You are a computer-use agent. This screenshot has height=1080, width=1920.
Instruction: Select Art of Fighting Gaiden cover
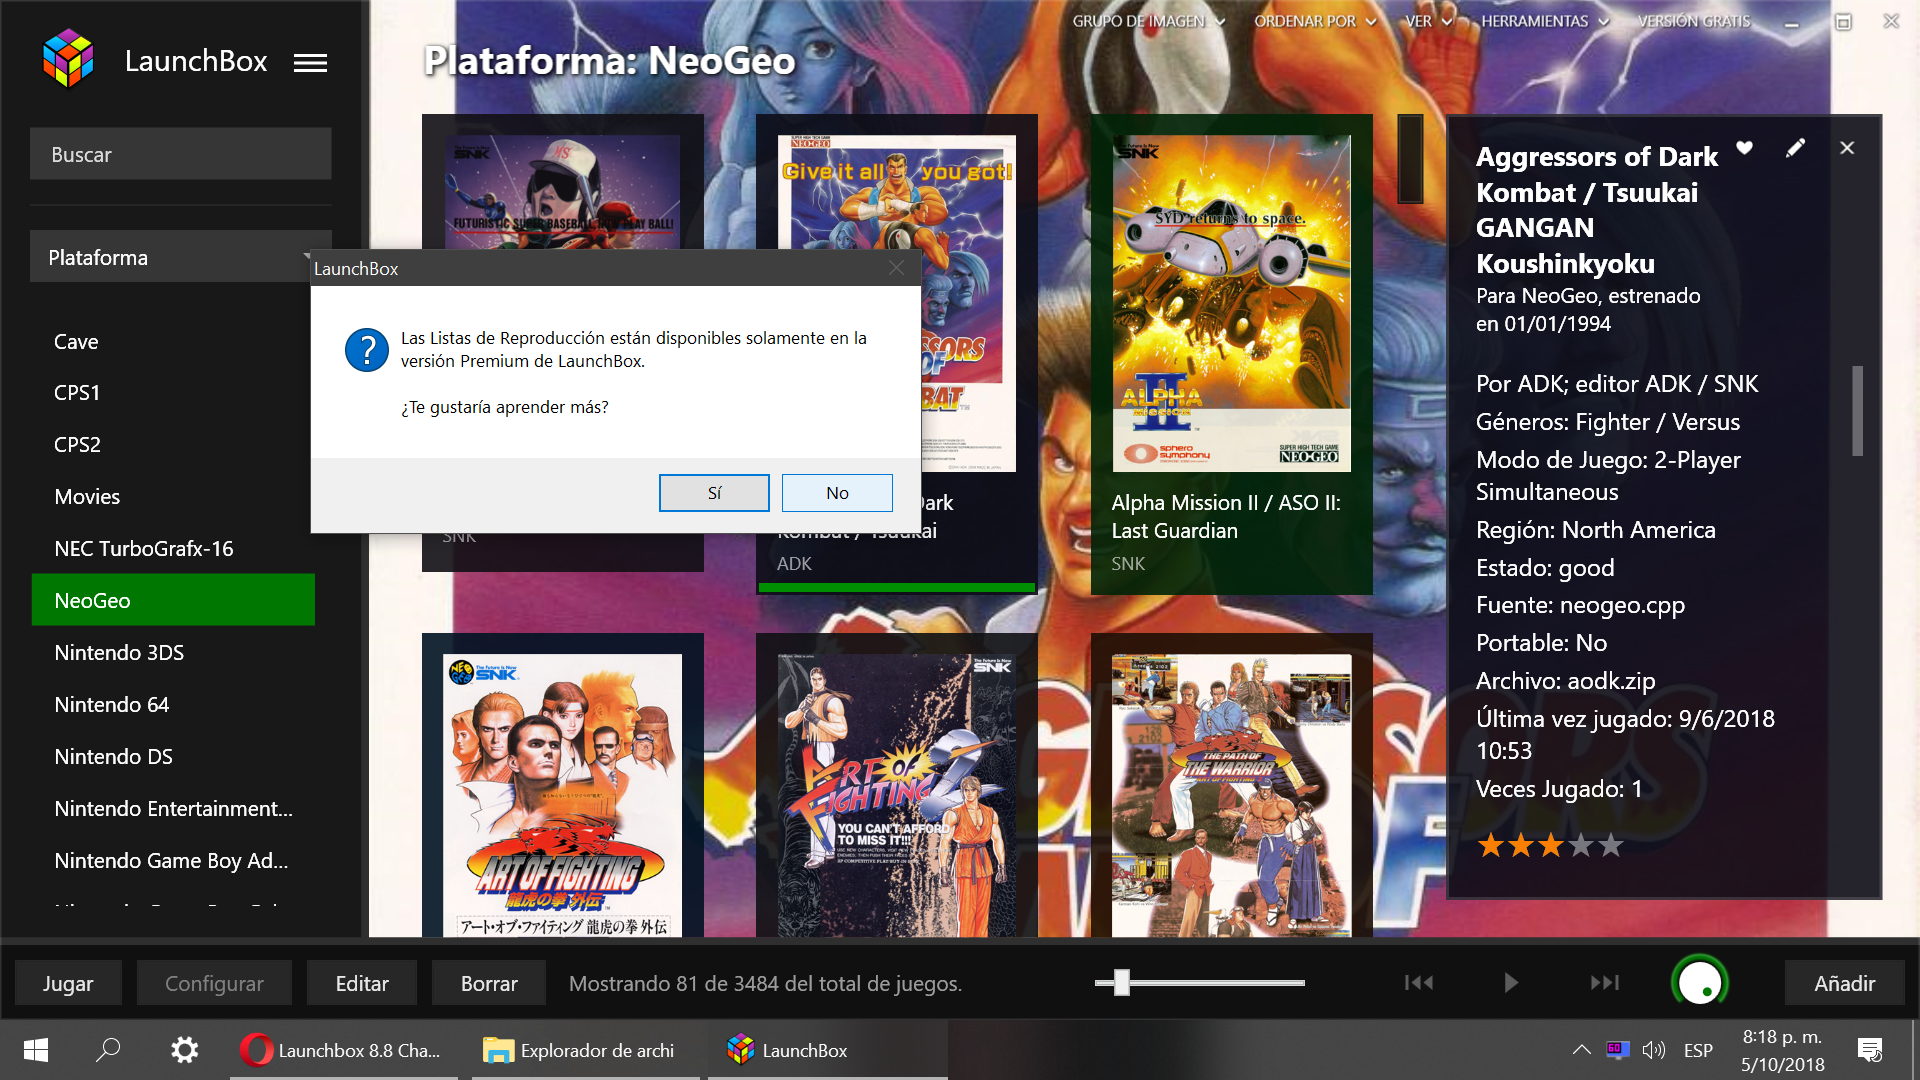tap(563, 795)
